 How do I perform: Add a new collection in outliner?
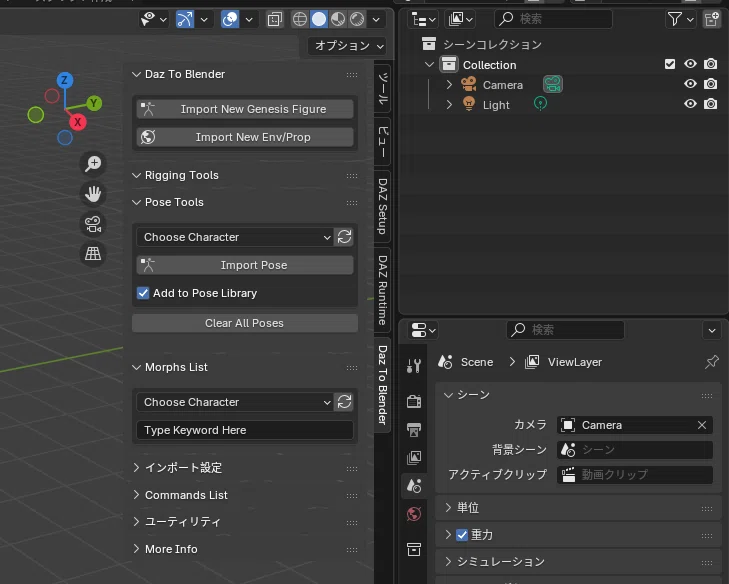711,19
